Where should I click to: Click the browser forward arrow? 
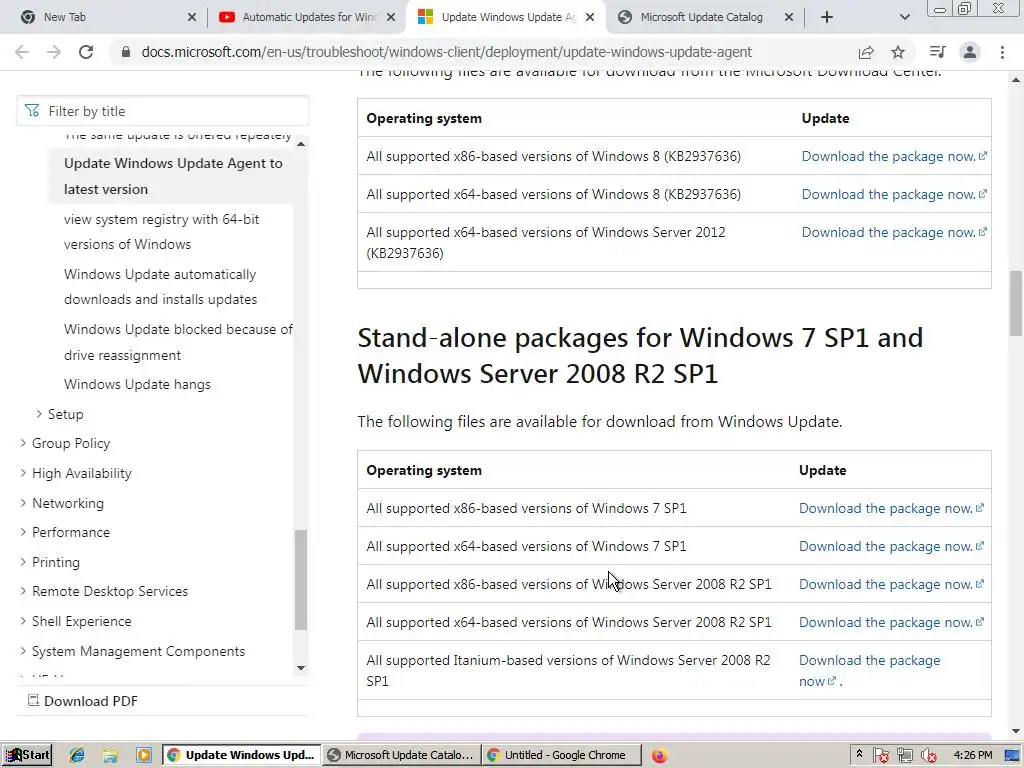tap(54, 52)
